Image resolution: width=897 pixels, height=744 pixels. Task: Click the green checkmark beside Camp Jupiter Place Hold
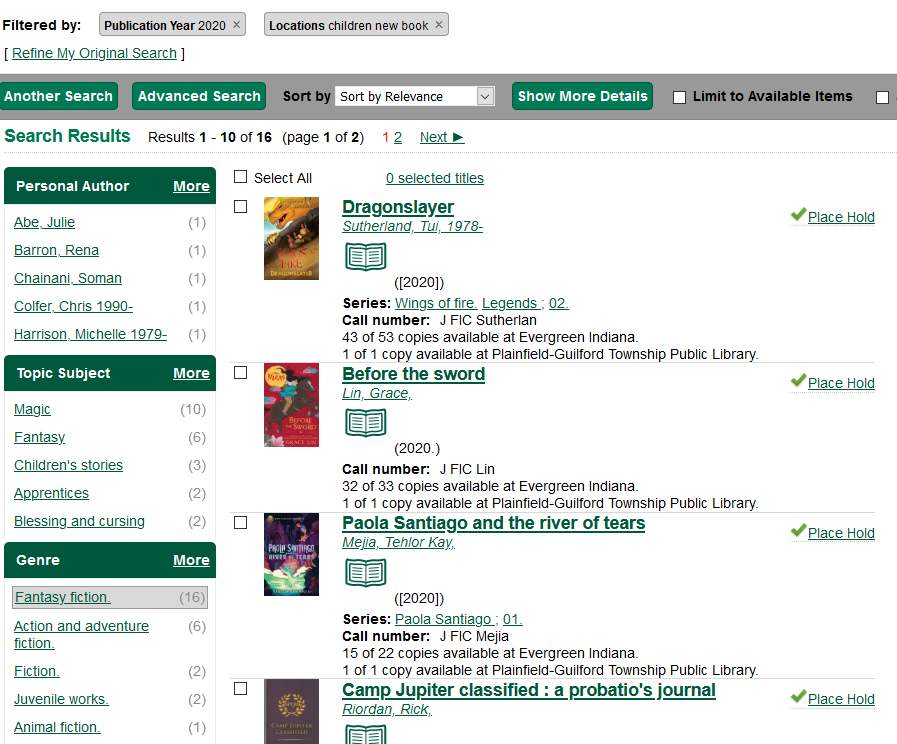798,697
